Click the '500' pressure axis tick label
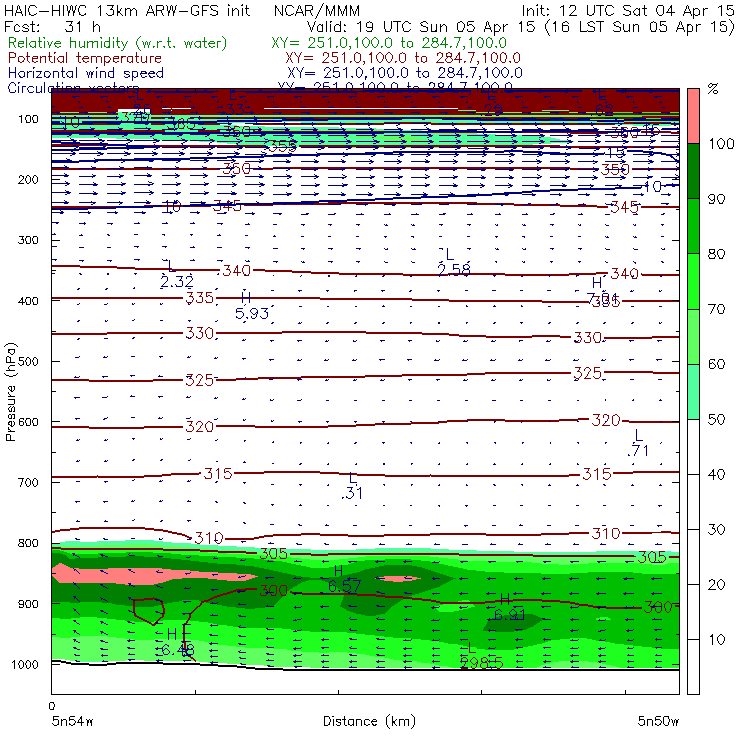This screenshot has width=740, height=740. pos(28,361)
